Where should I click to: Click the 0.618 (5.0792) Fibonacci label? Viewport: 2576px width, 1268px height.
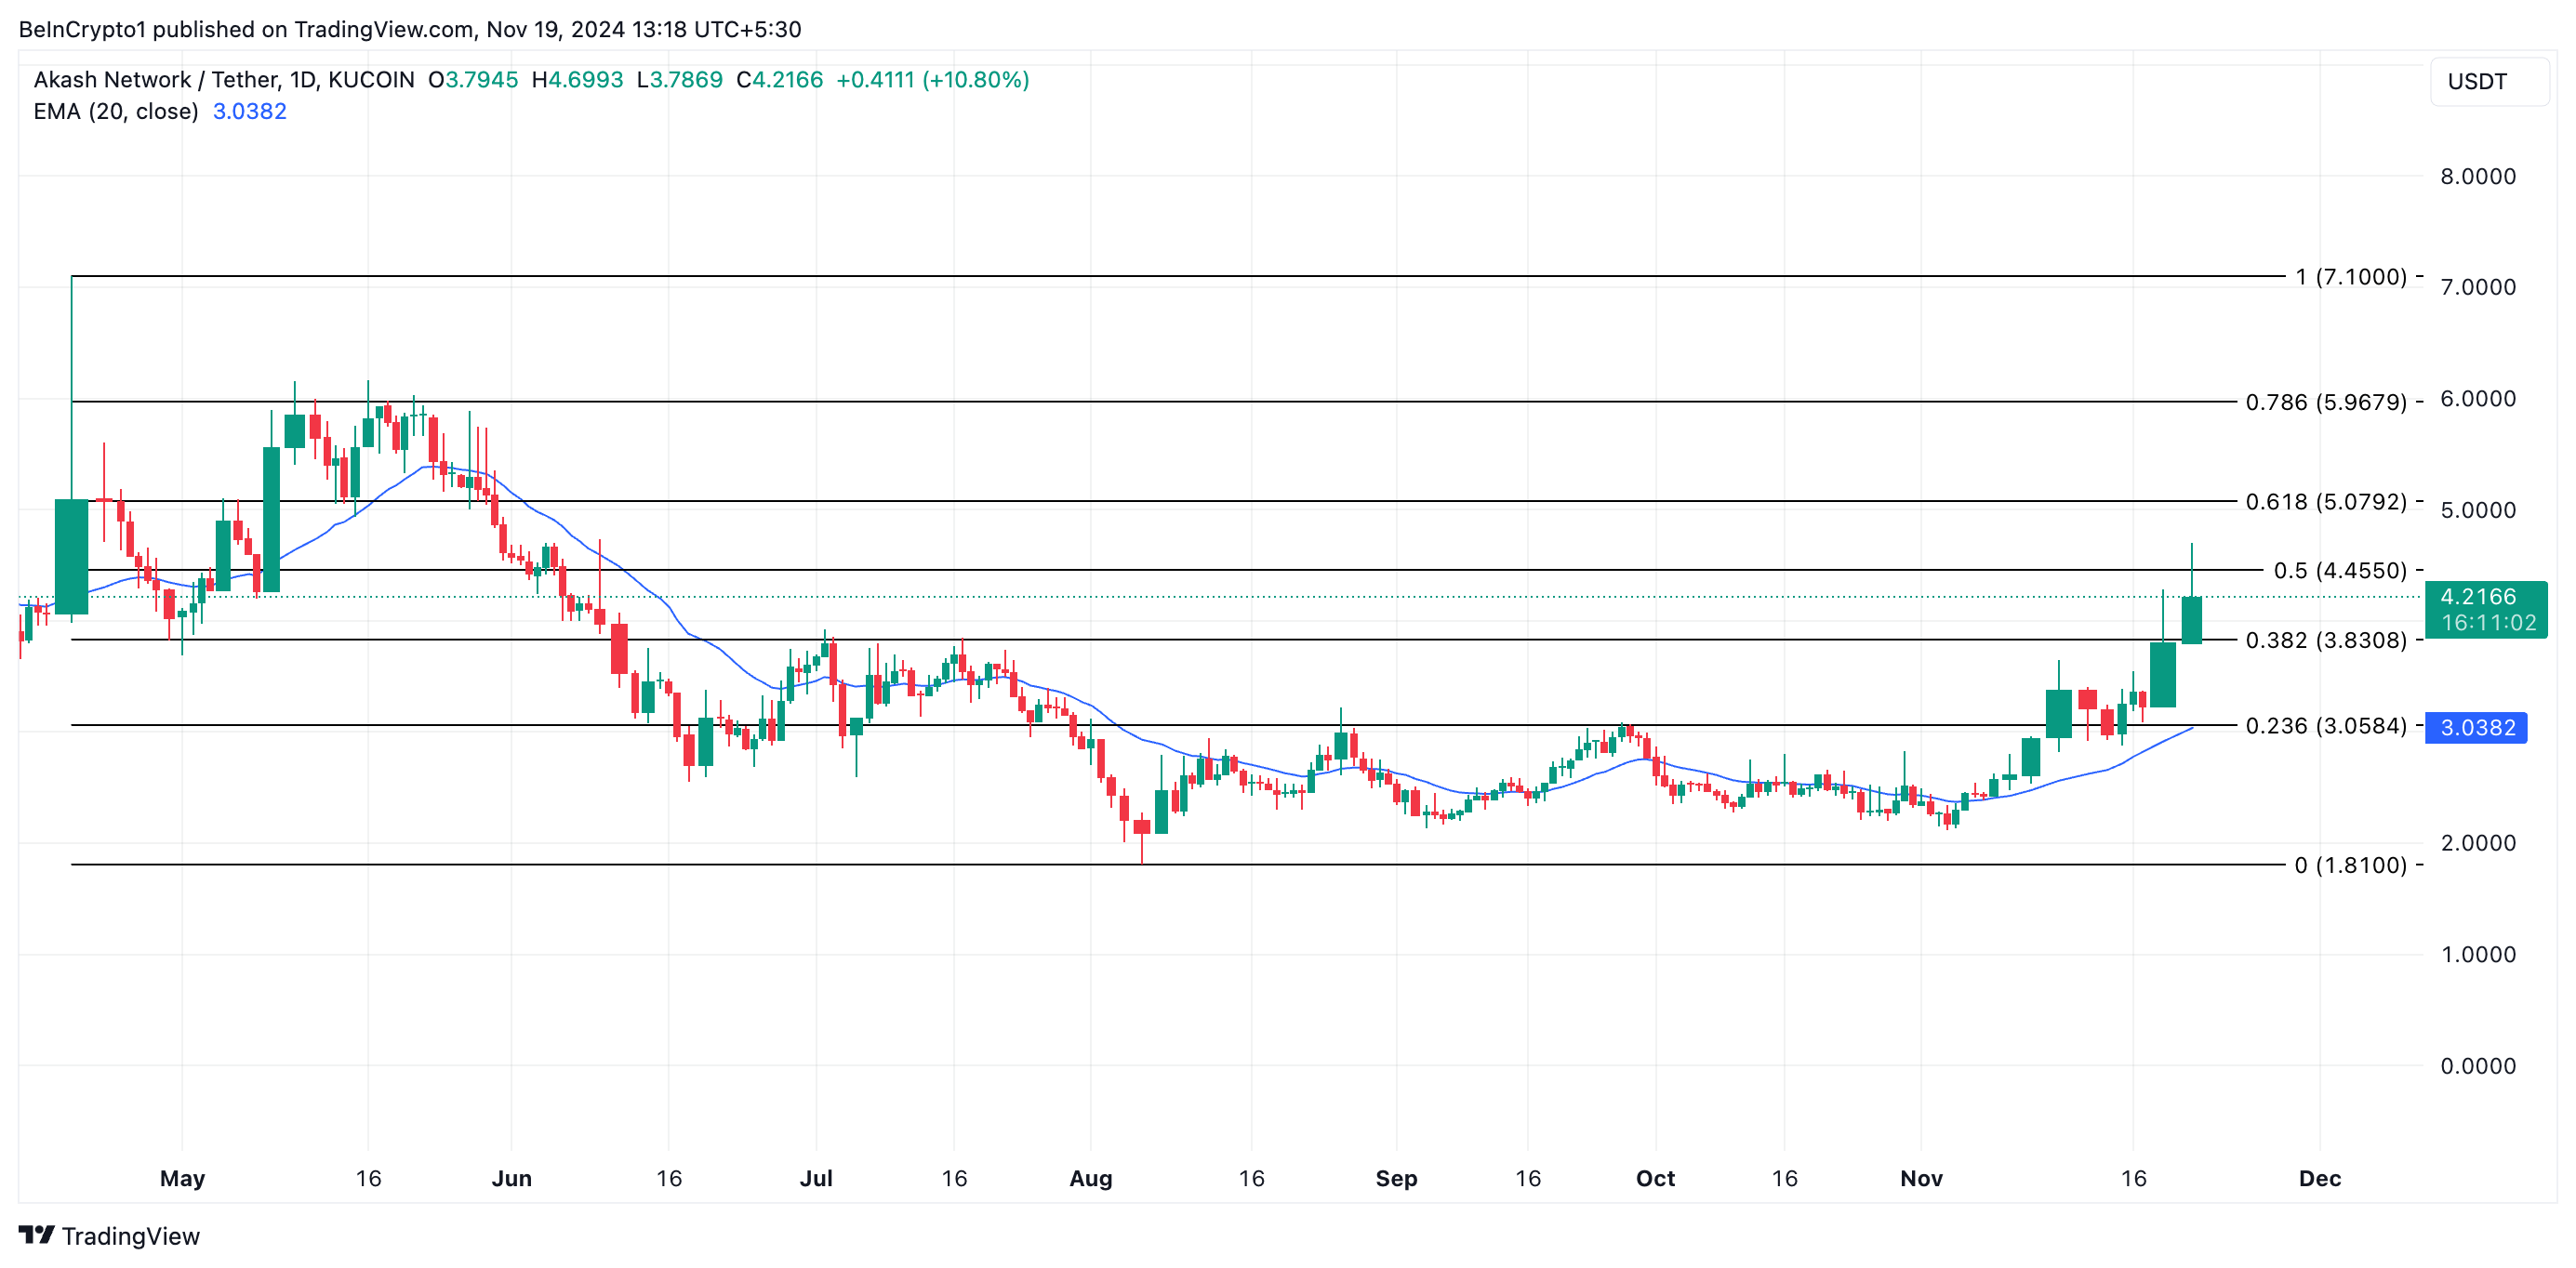[x=2325, y=501]
